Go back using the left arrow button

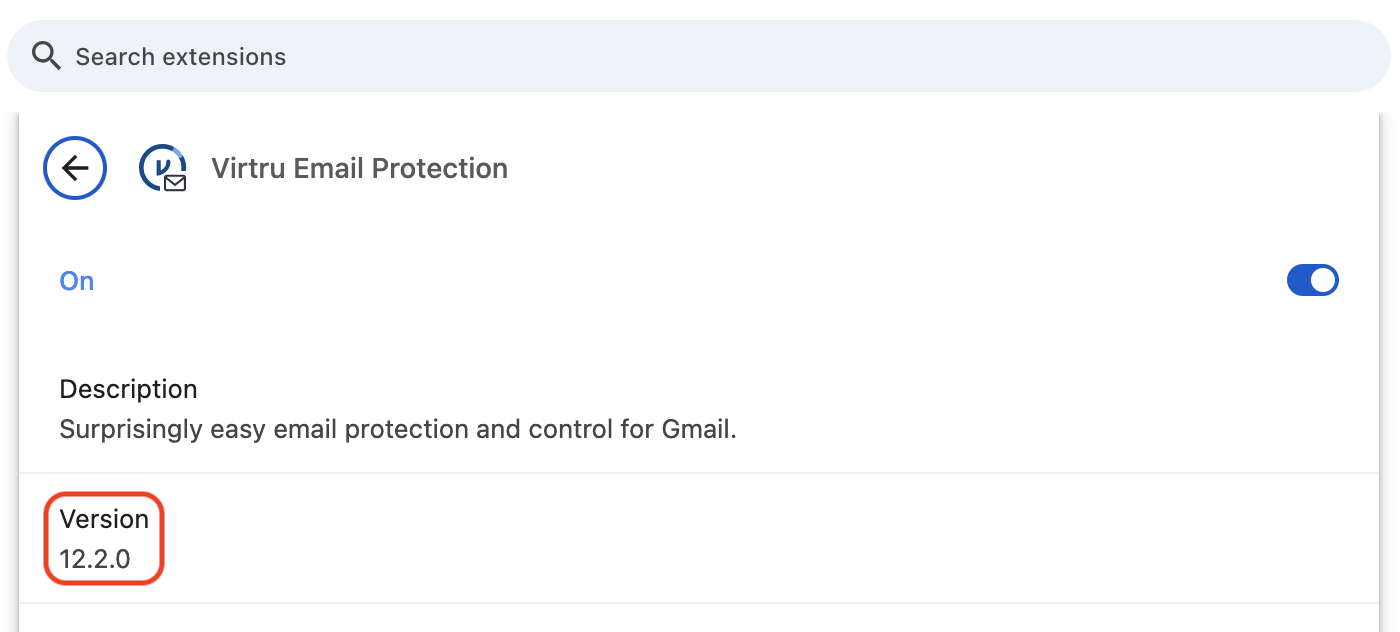point(75,168)
